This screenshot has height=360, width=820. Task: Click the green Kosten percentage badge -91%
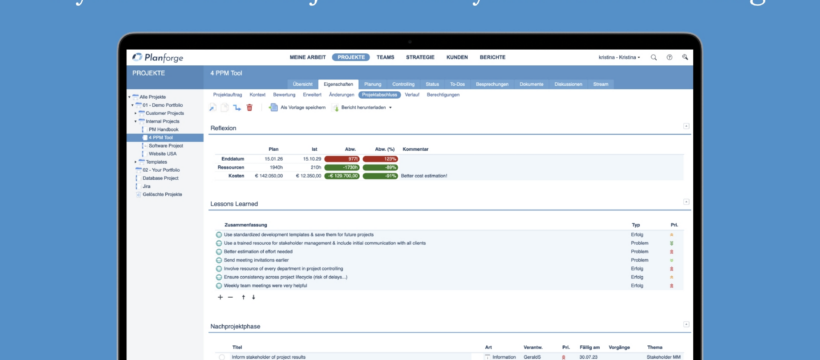pos(380,176)
